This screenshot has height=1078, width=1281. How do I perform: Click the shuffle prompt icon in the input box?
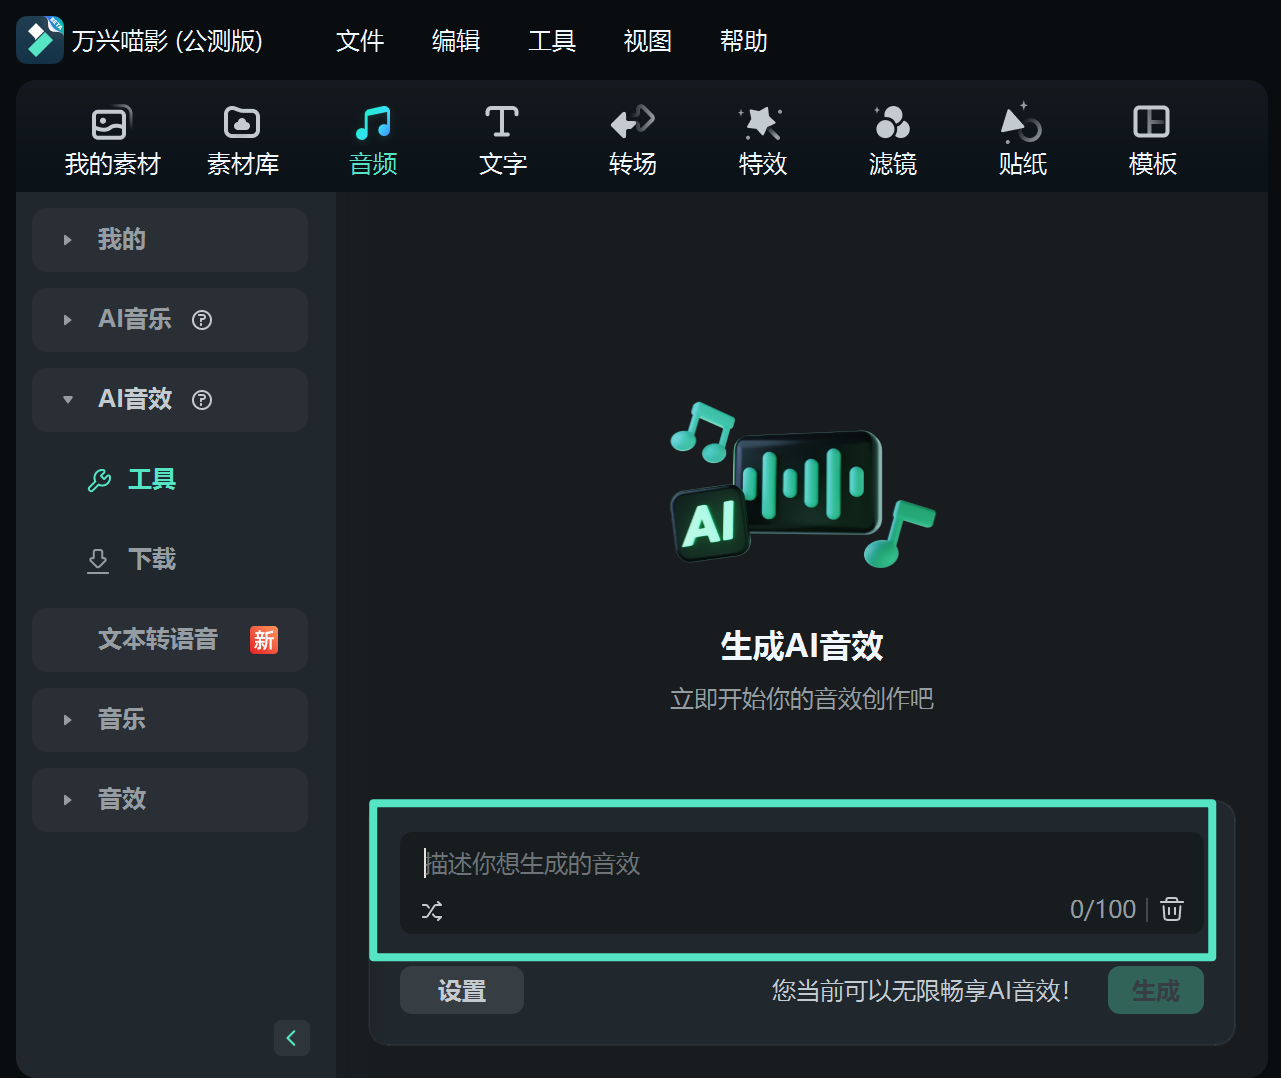click(432, 910)
